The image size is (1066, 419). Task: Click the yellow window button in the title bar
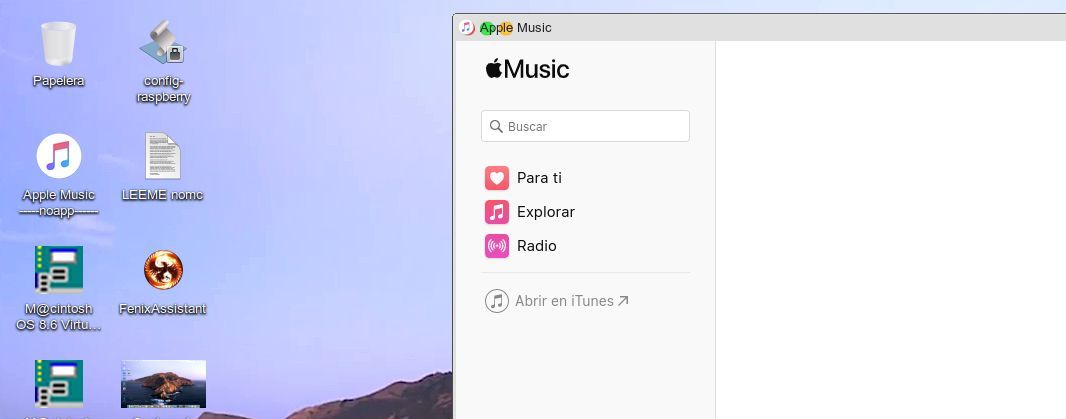point(506,28)
